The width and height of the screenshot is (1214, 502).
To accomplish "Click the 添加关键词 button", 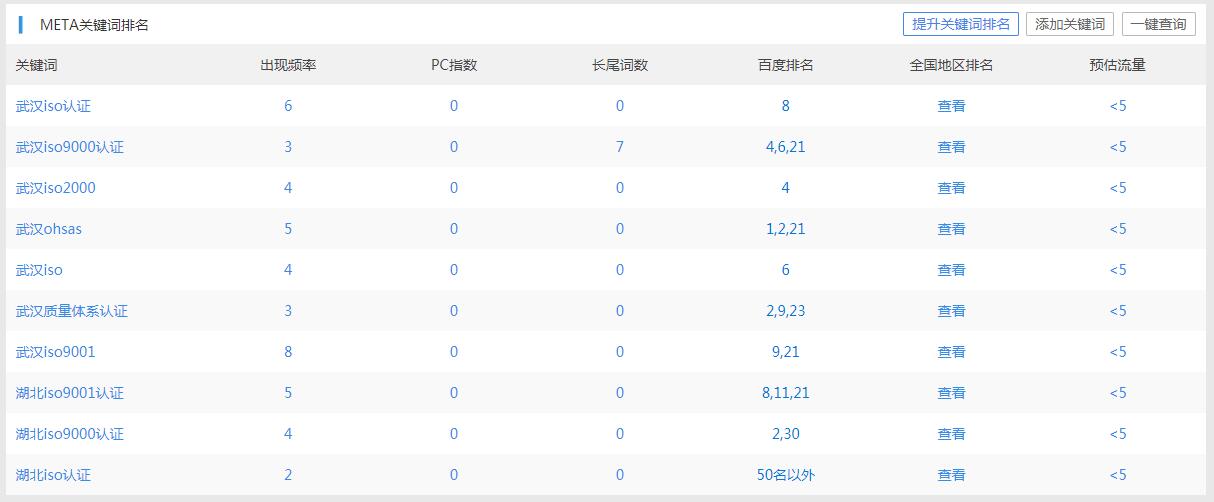I will (x=1070, y=24).
